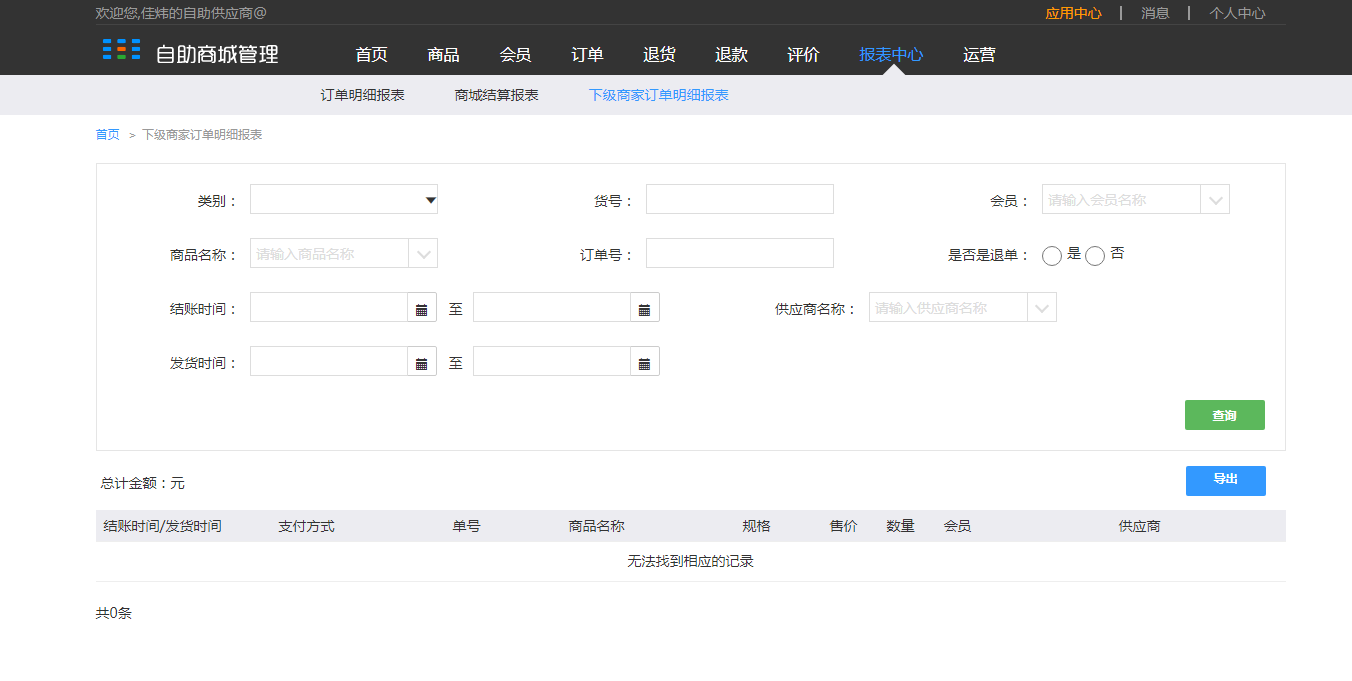Viewport: 1352px width, 681px height.
Task: Open calendar for 结账时间 end date
Action: click(645, 308)
